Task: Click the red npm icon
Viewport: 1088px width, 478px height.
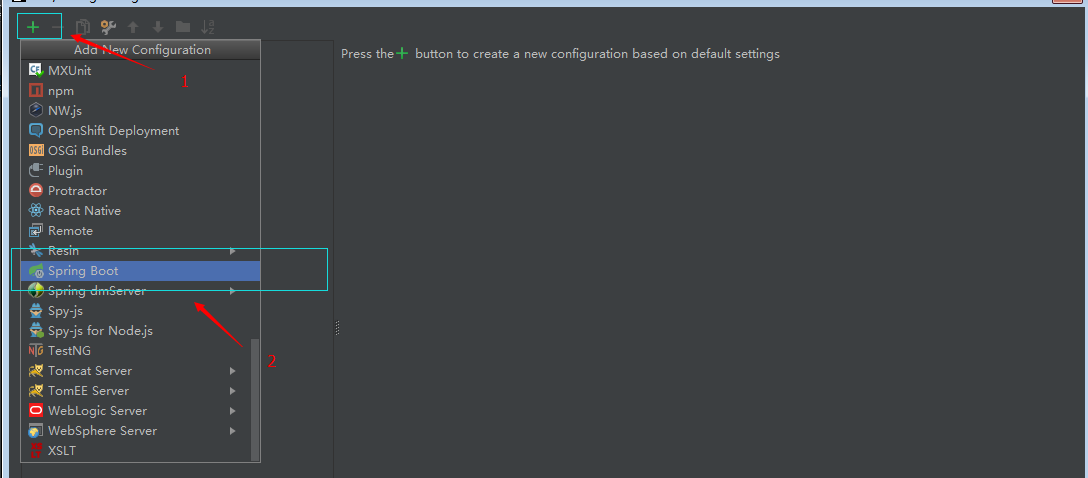Action: (36, 91)
